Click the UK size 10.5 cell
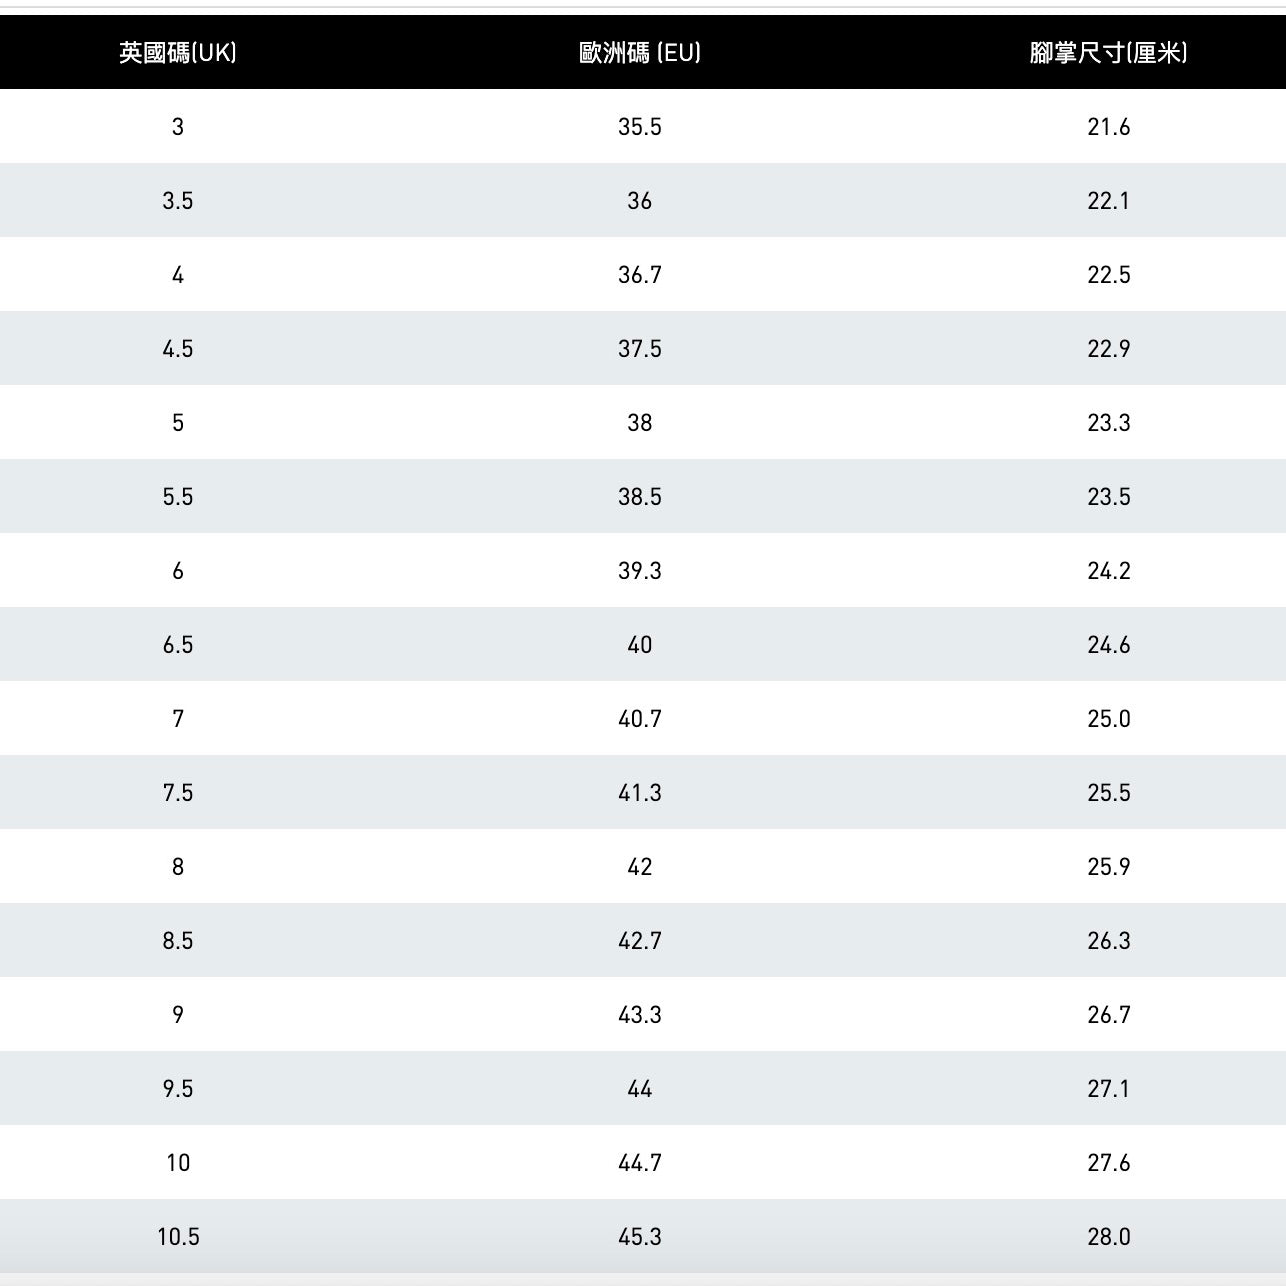 pos(178,1237)
